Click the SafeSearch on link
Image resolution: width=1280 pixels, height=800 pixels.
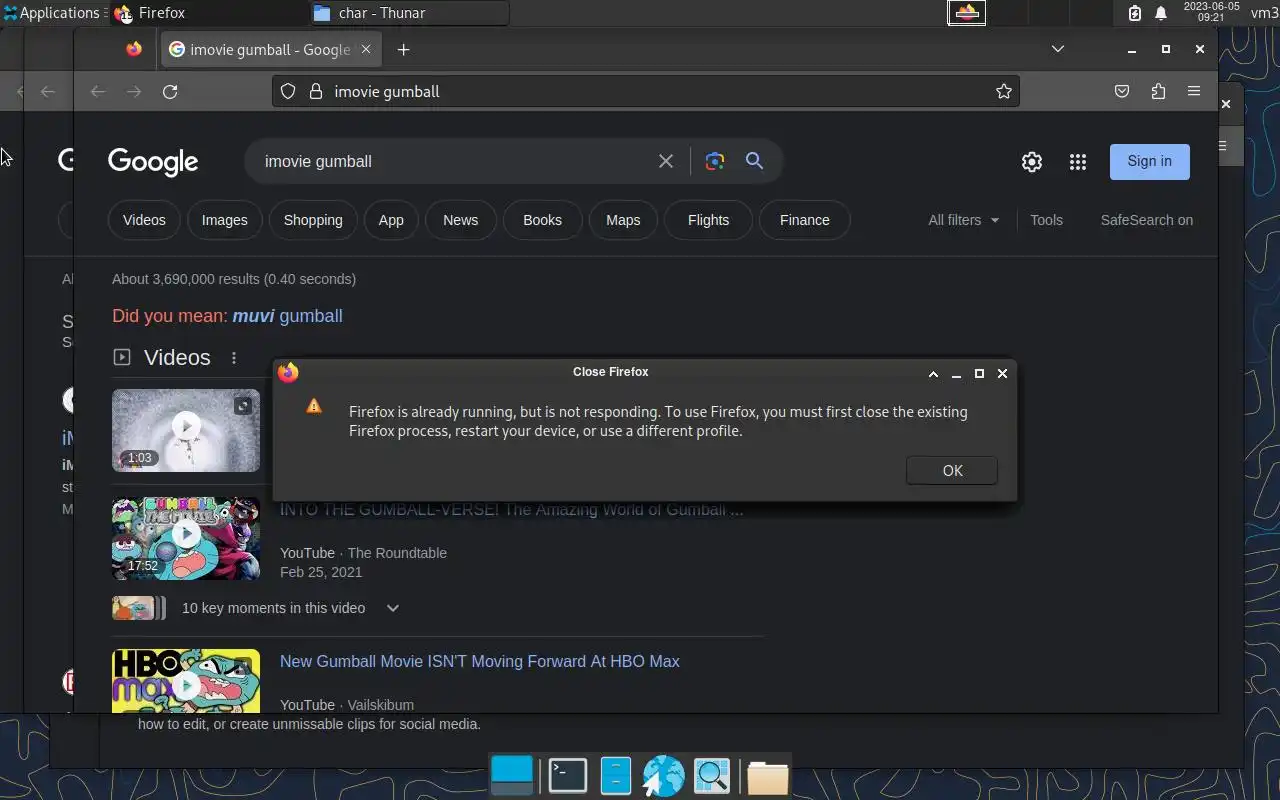(1147, 220)
